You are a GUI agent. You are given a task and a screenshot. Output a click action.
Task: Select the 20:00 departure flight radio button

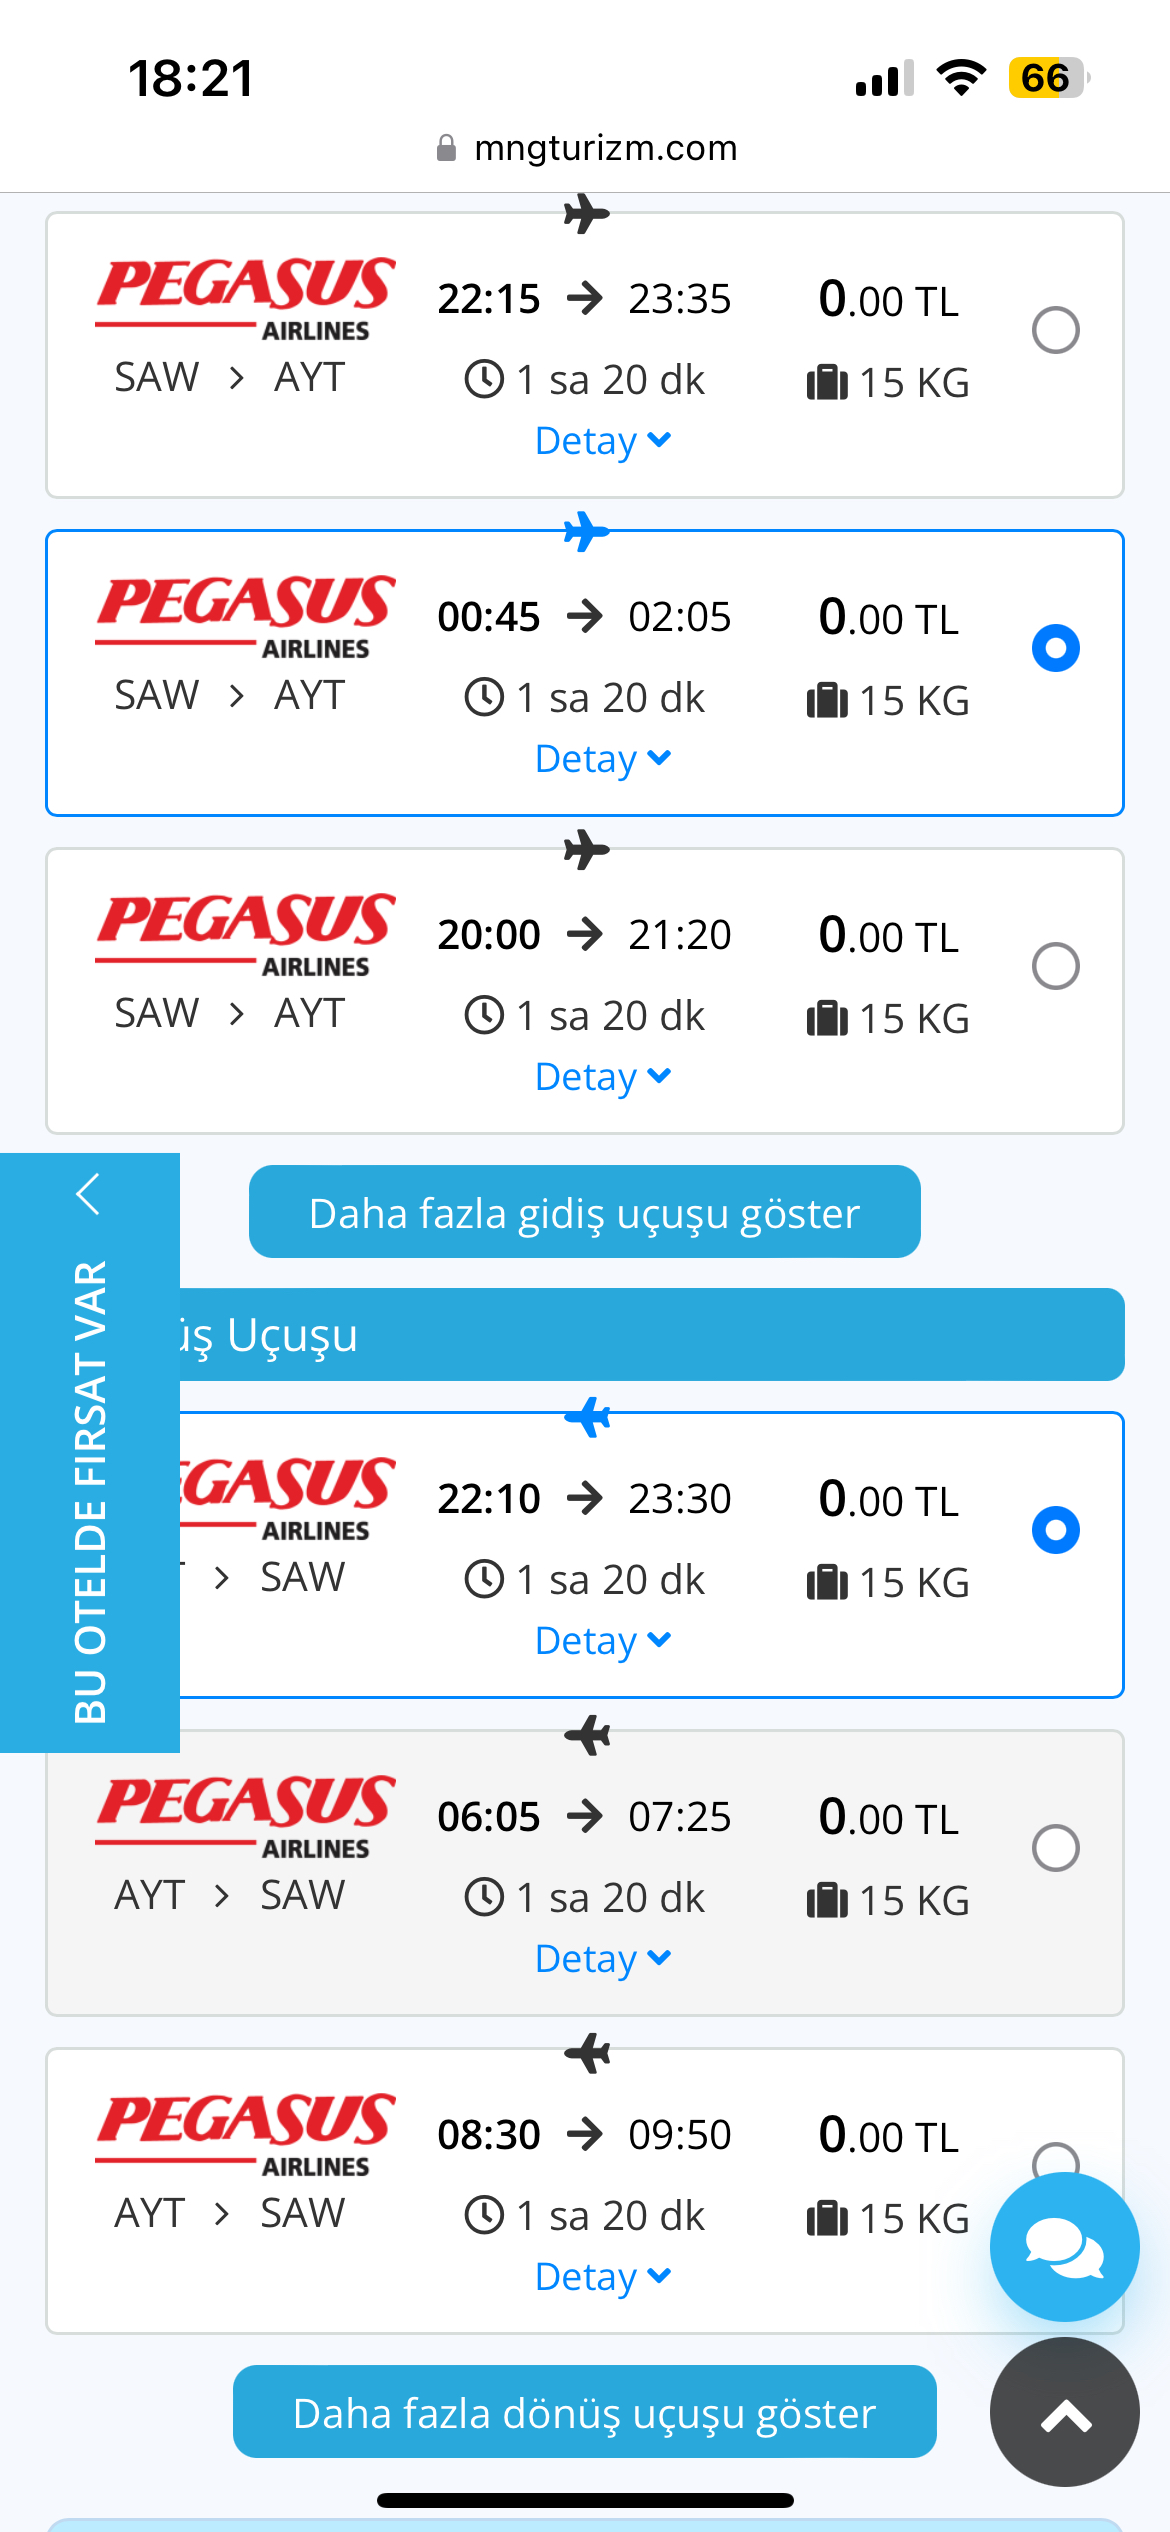pos(1055,966)
